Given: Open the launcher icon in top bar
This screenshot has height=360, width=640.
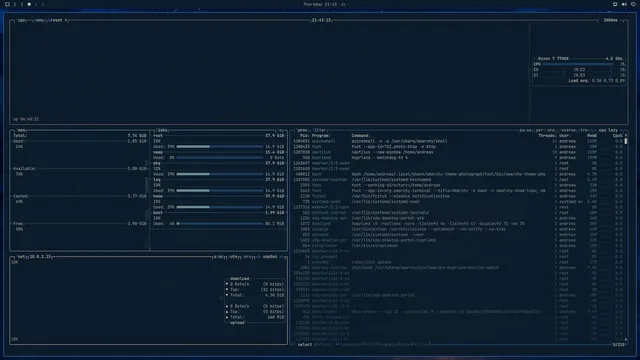Looking at the screenshot, I should [x=7, y=4].
